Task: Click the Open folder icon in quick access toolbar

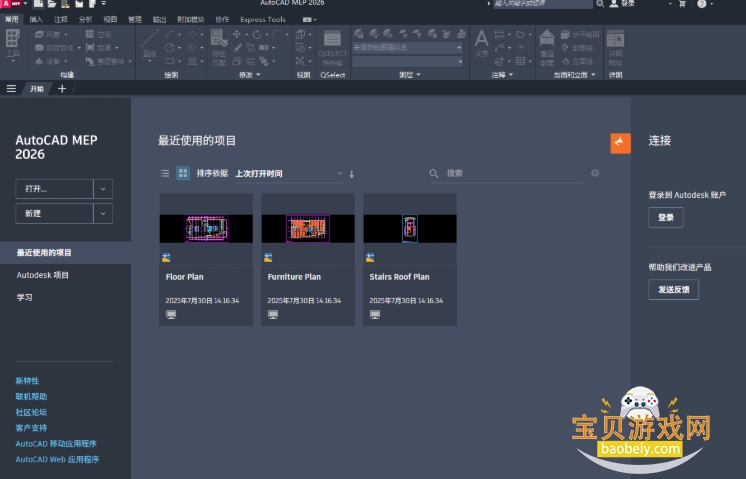Action: pyautogui.click(x=51, y=3)
